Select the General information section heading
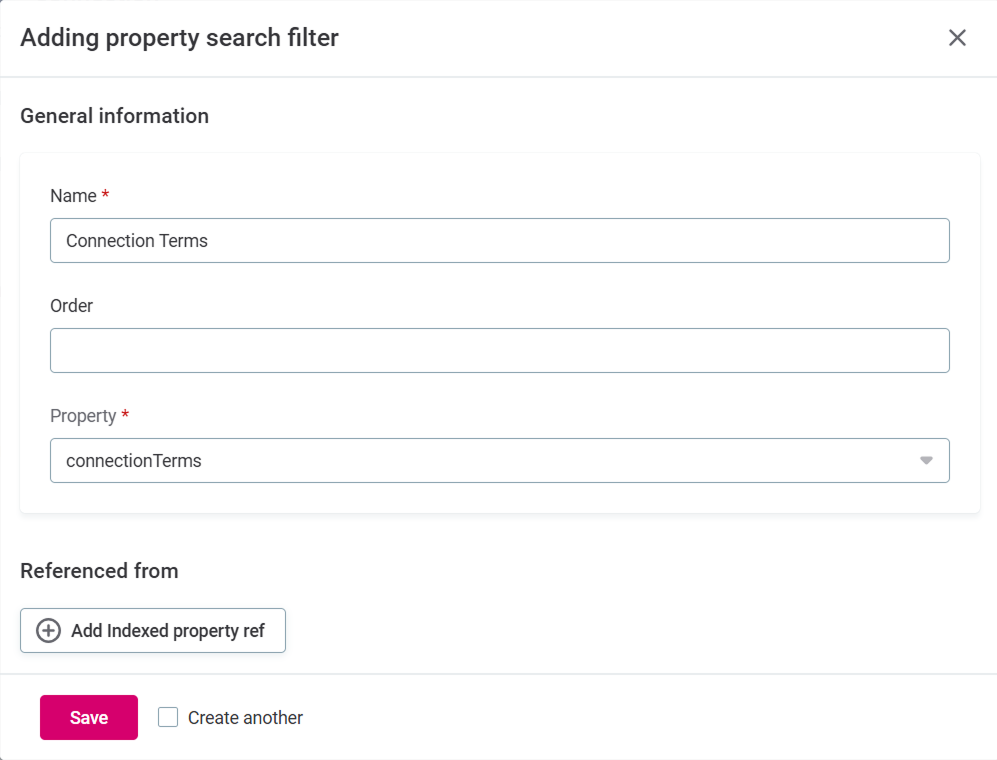This screenshot has height=760, width=997. coord(114,116)
